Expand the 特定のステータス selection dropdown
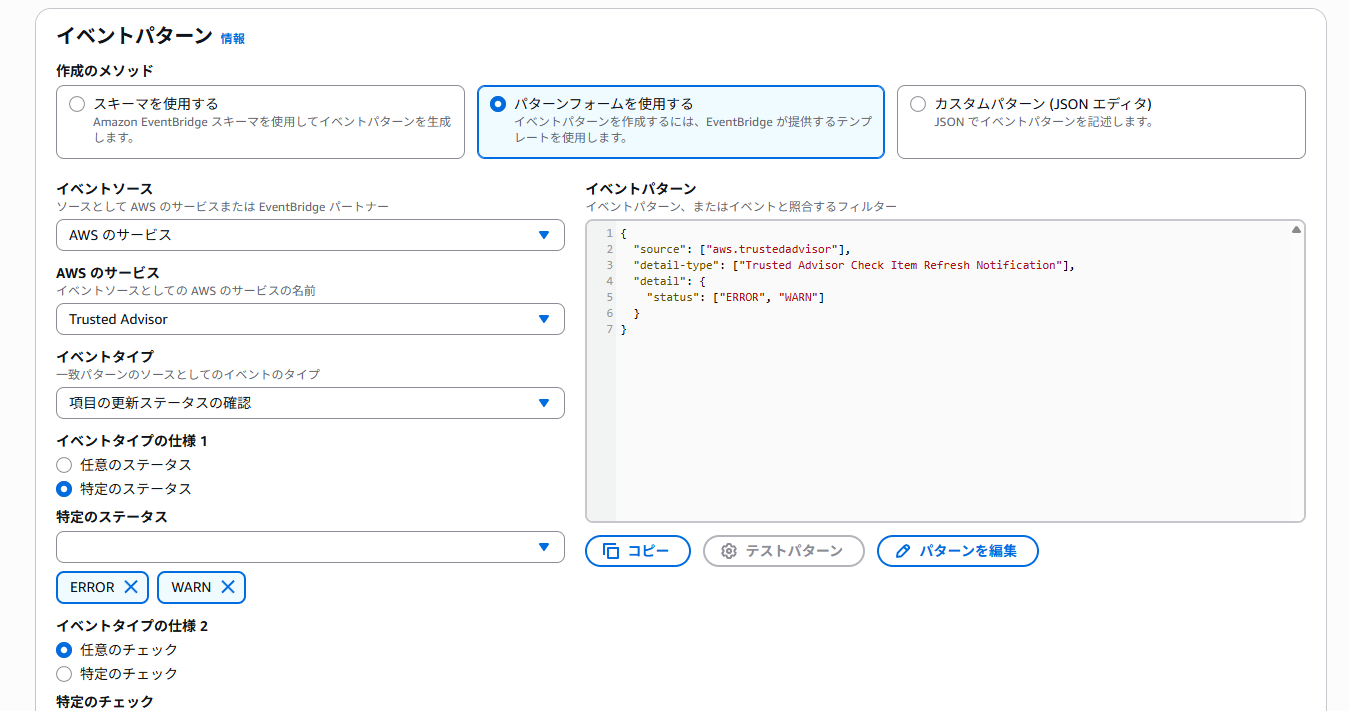 (310, 547)
